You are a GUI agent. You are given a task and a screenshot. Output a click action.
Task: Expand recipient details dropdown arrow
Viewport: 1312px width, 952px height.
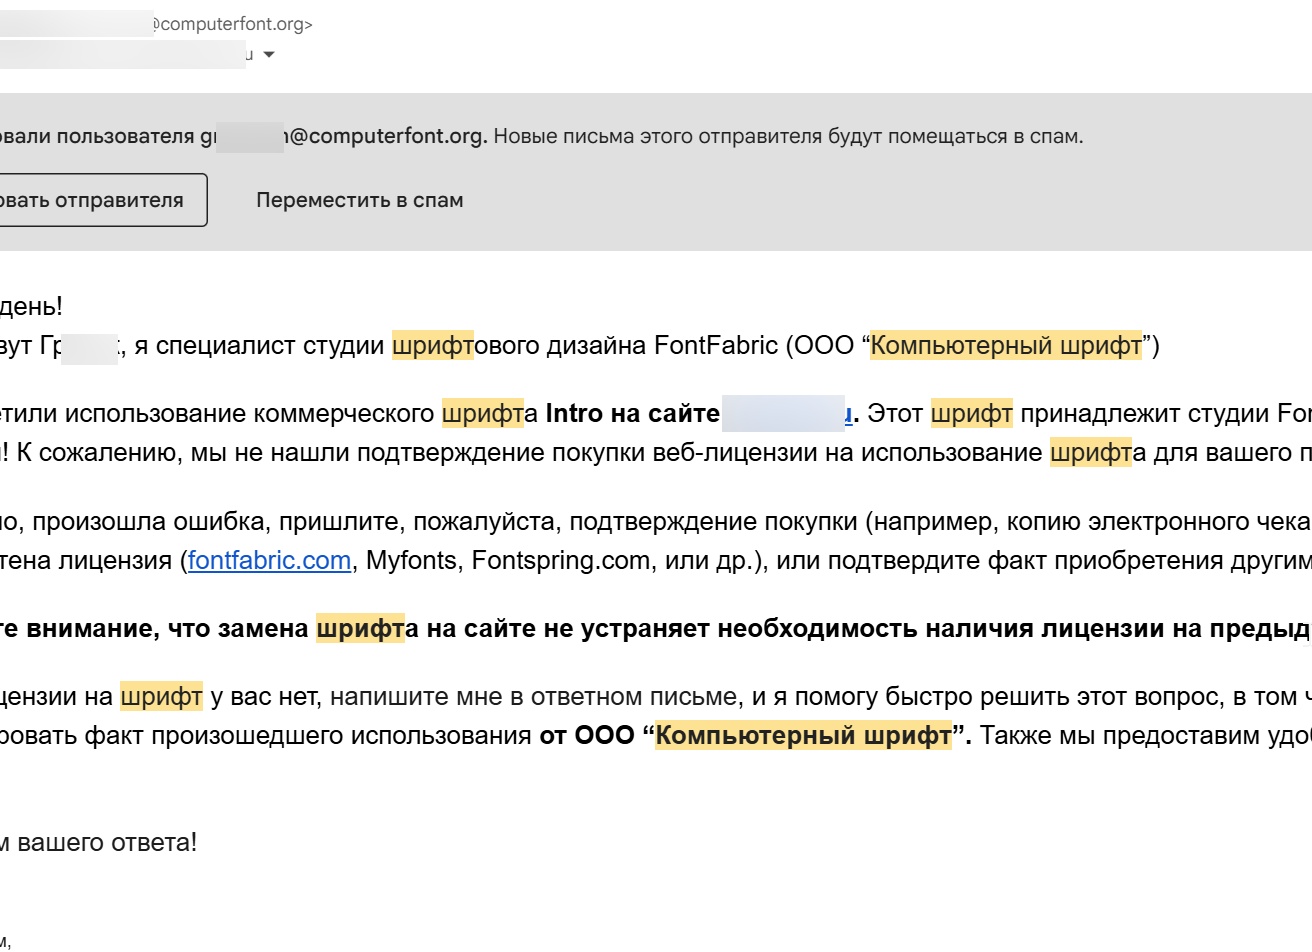268,55
